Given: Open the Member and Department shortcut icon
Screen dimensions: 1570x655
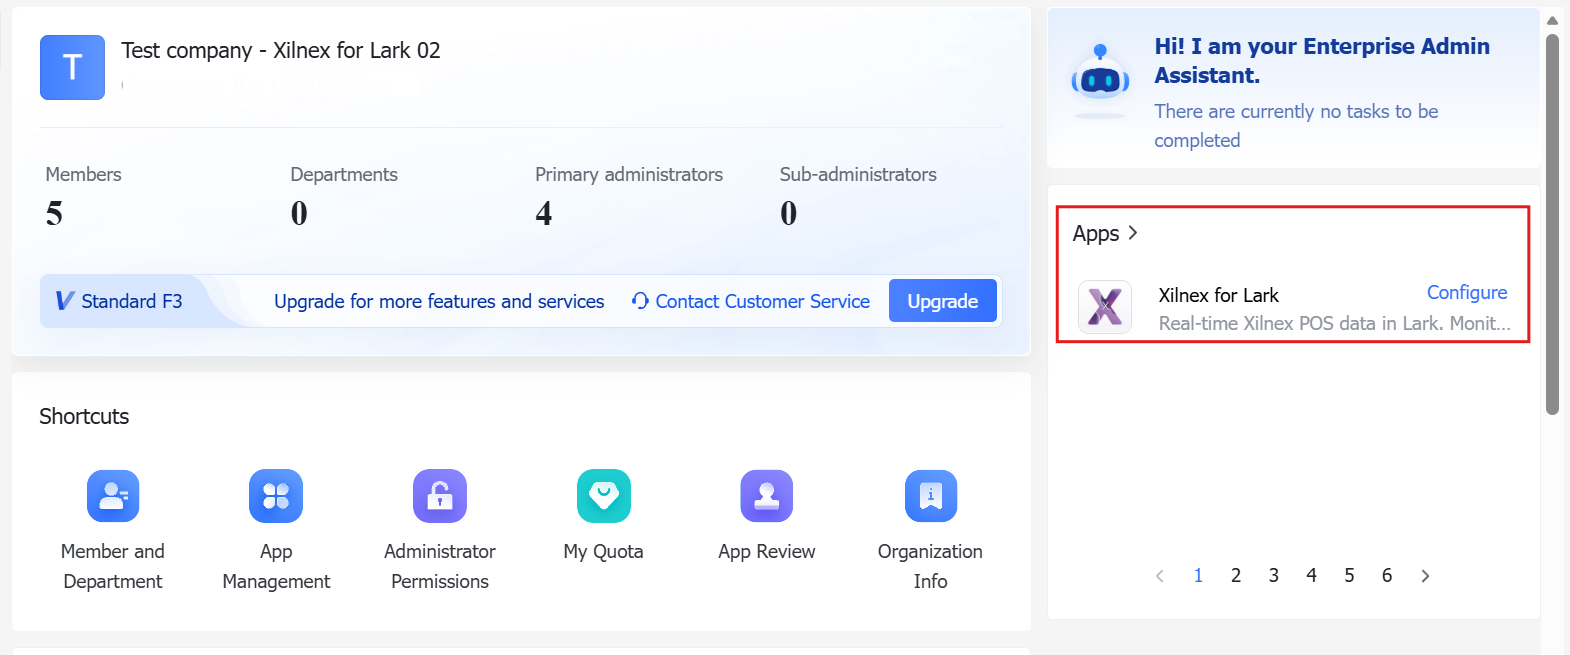Looking at the screenshot, I should (x=113, y=496).
